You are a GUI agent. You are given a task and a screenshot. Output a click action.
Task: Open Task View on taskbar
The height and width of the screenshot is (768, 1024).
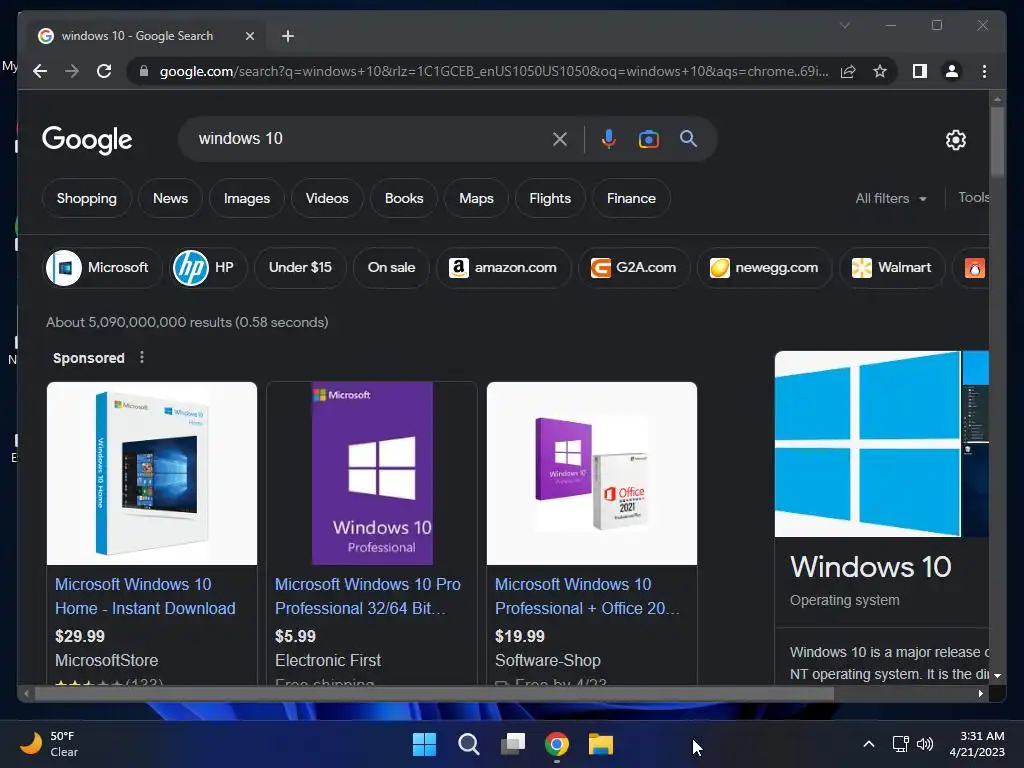pos(513,744)
